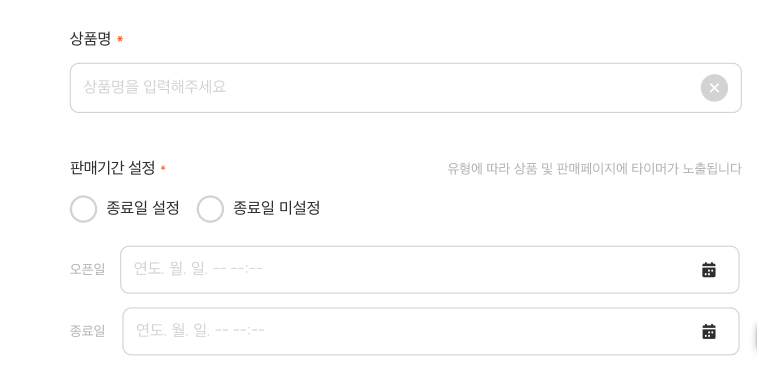Select the 월 segment in the 종료일 field
Screen dimensions: 757x380
(180, 330)
